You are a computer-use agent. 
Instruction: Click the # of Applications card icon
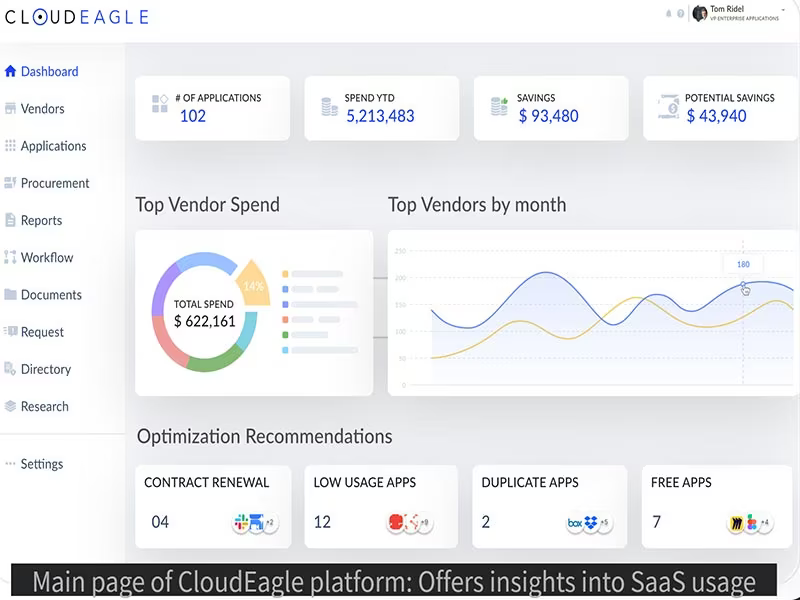point(160,104)
